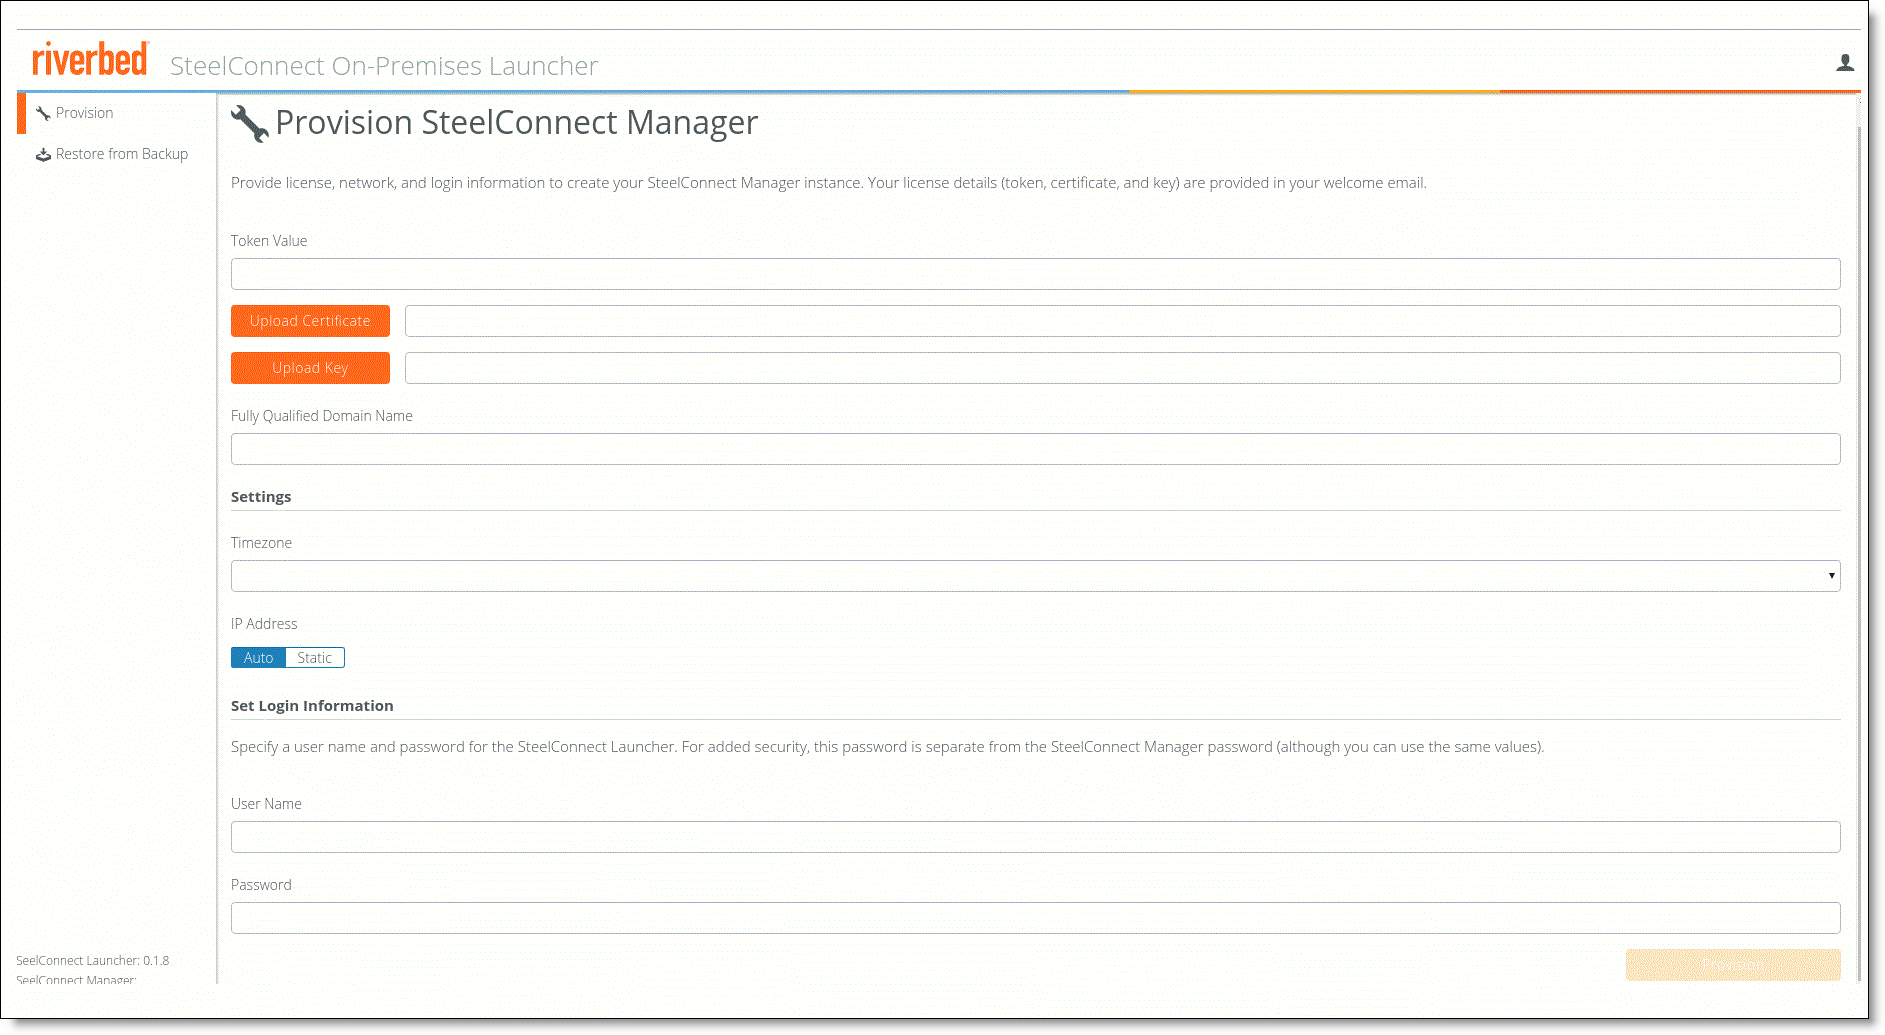Screen dimensions: 1885x1035
Task: Click the Password label
Action: (x=261, y=885)
